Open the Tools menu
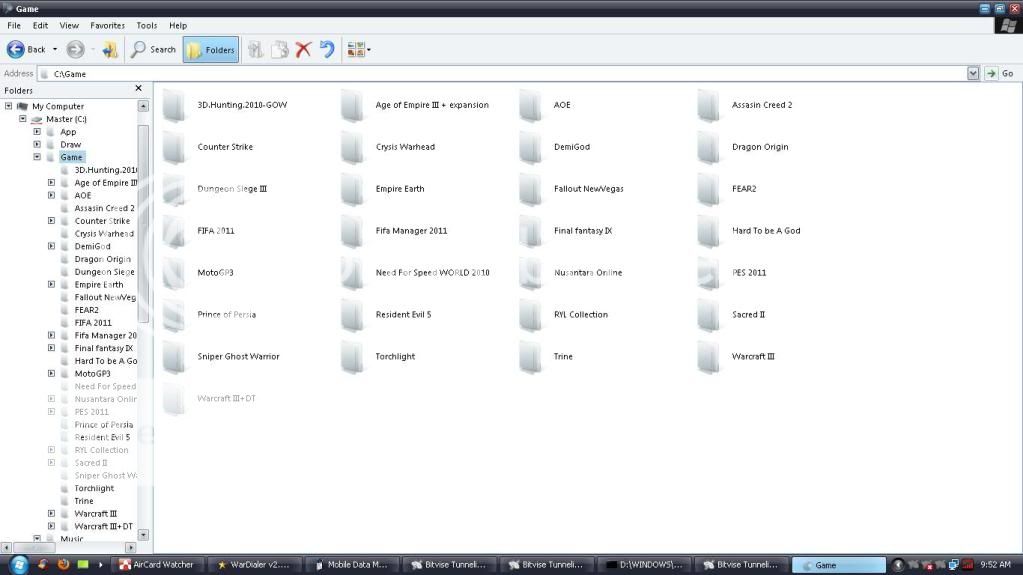The width and height of the screenshot is (1023, 575). [x=147, y=25]
